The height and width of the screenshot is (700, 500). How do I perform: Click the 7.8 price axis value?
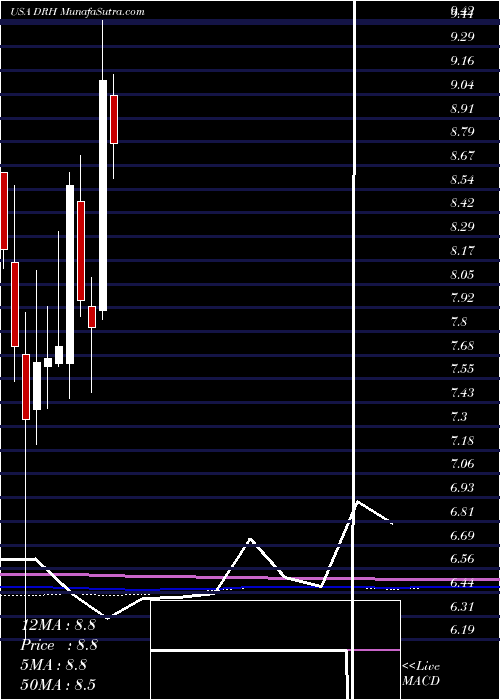tap(459, 322)
